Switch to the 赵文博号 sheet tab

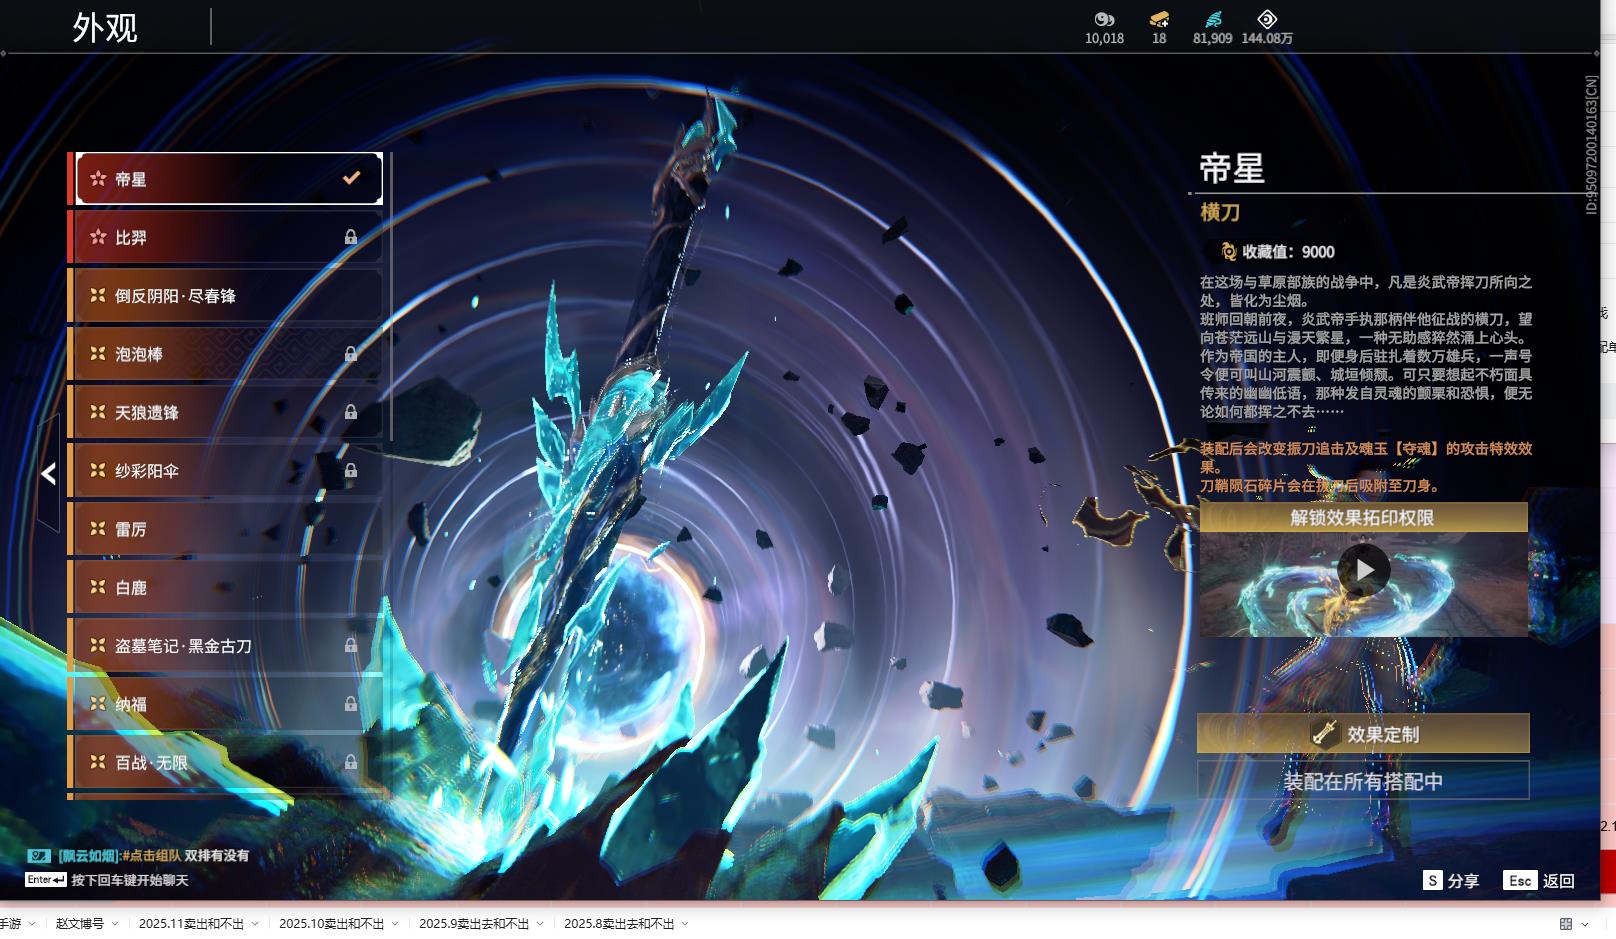click(80, 924)
